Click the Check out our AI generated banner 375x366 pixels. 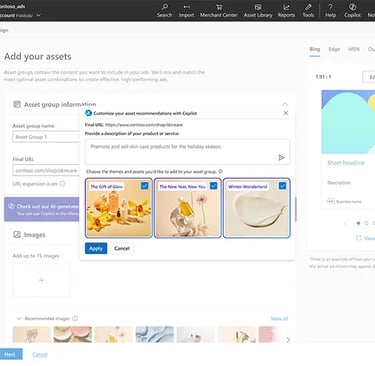point(42,209)
